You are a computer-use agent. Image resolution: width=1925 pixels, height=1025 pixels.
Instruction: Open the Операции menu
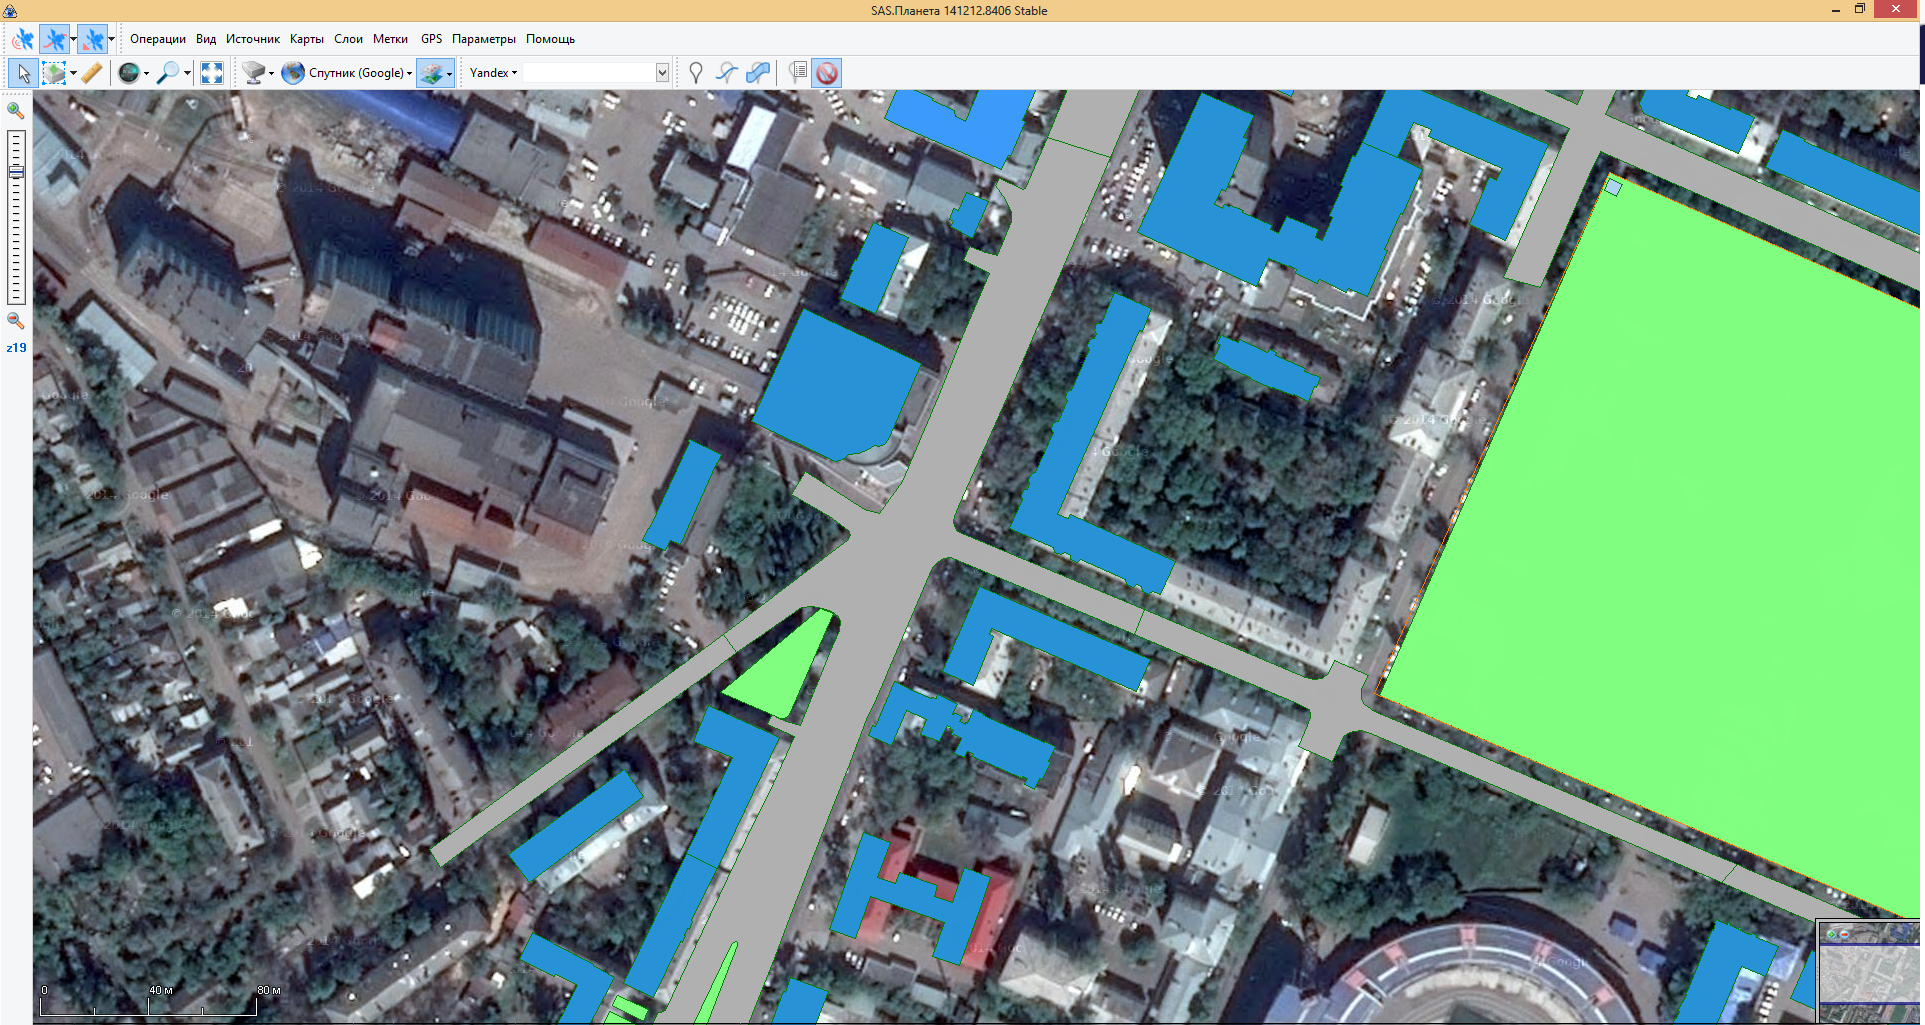pyautogui.click(x=157, y=39)
